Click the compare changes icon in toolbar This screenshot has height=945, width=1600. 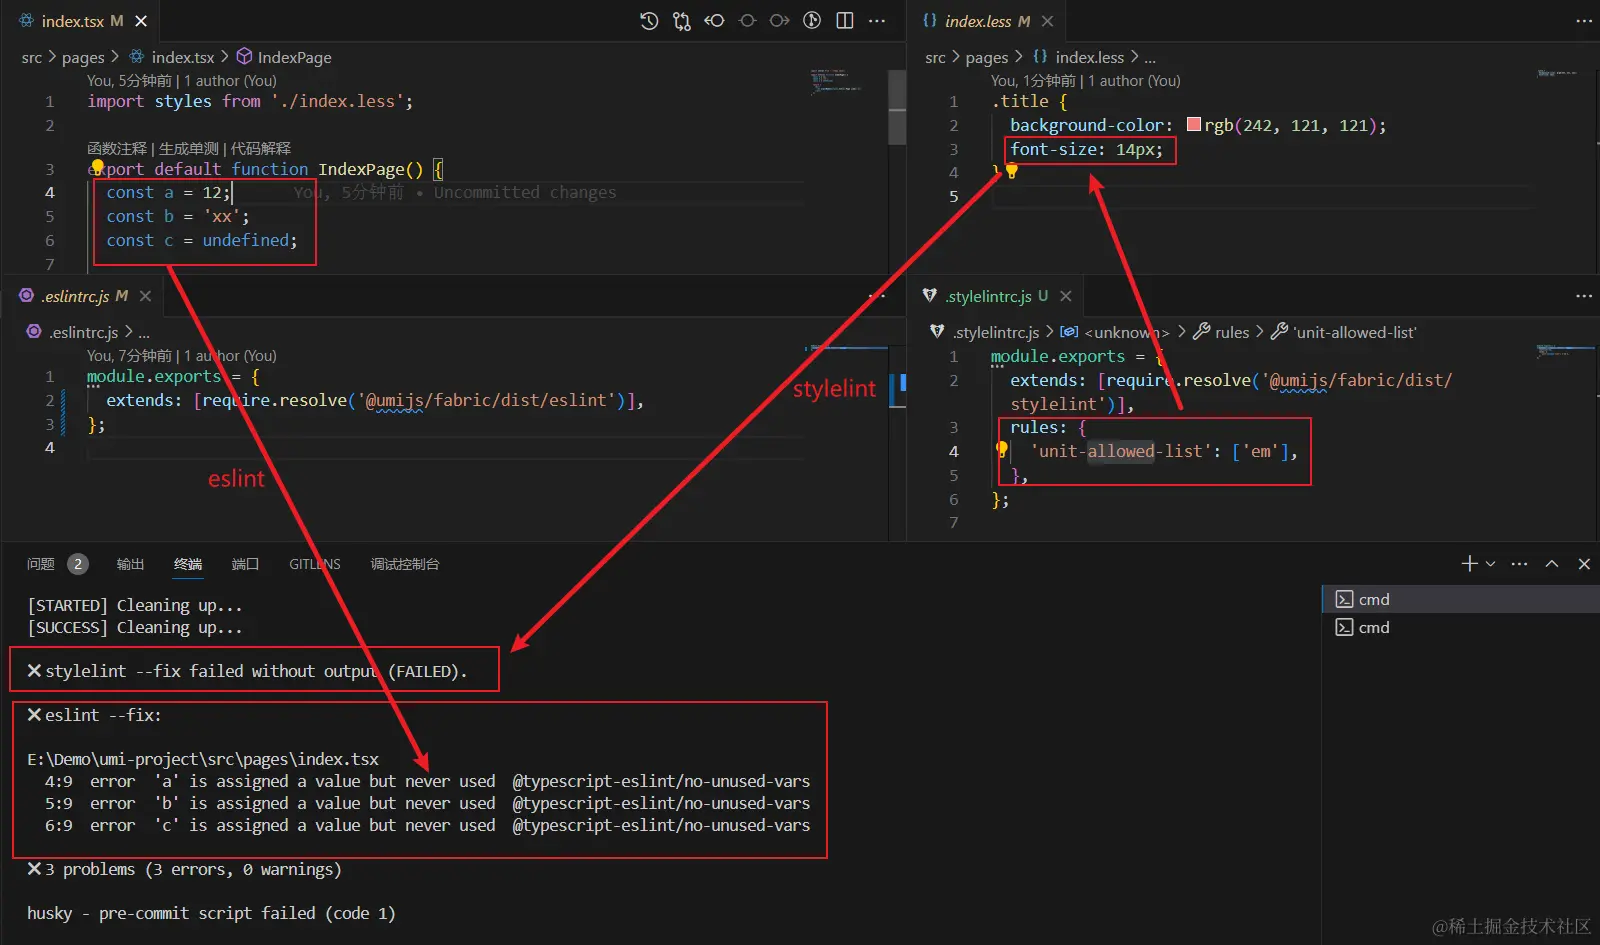pos(682,21)
